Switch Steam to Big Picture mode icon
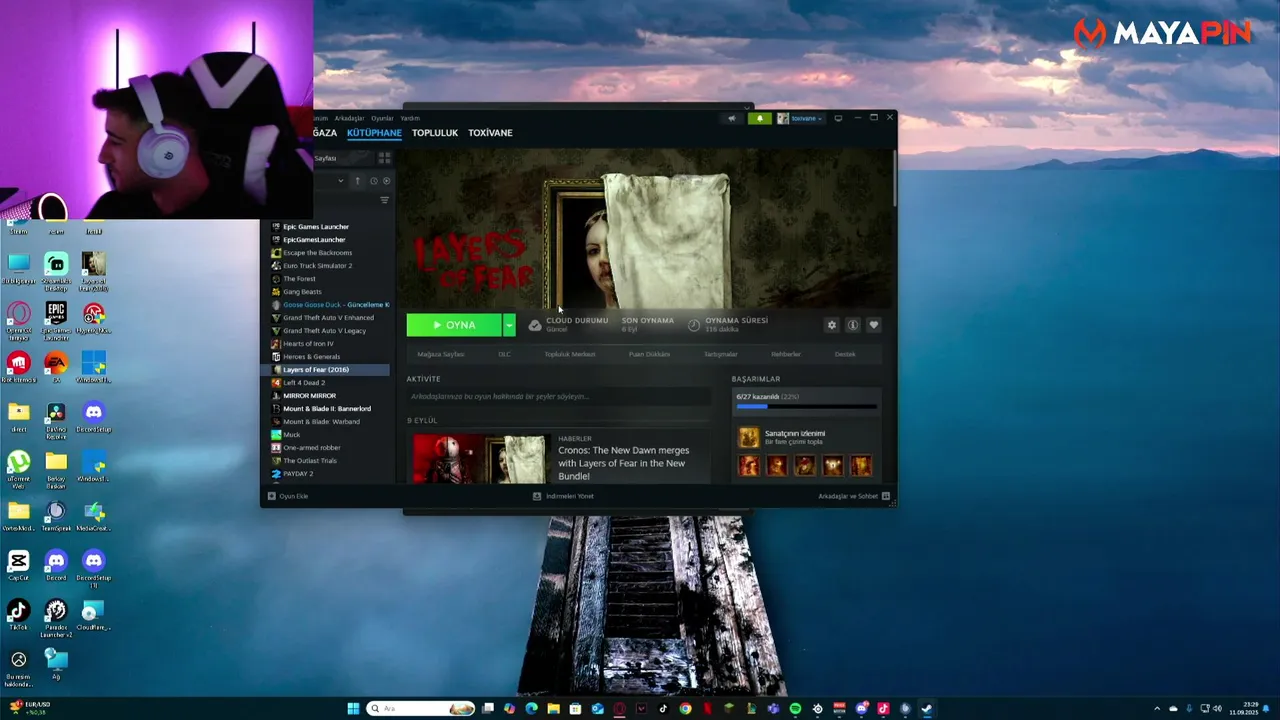 pyautogui.click(x=838, y=118)
